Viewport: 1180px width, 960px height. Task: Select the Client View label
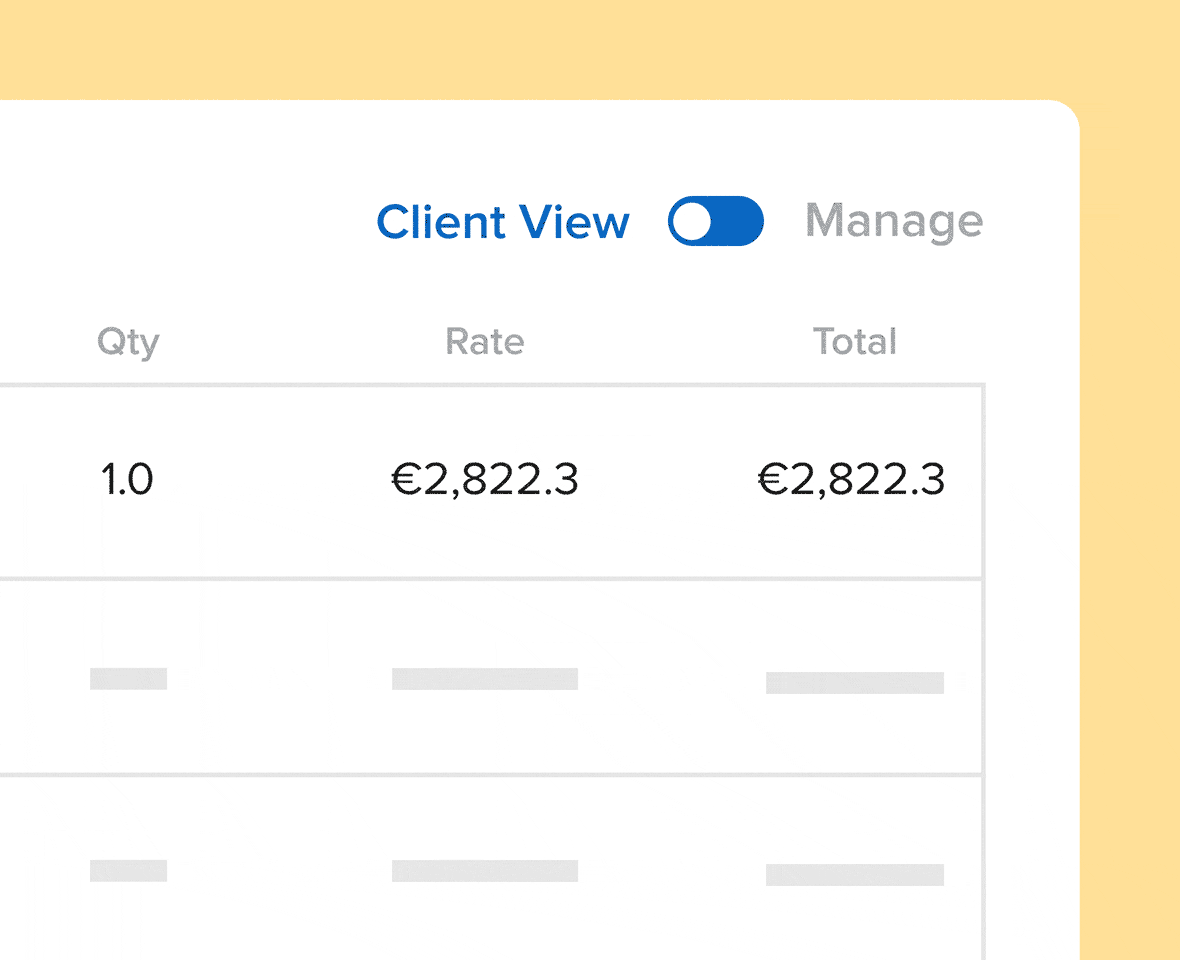point(503,222)
